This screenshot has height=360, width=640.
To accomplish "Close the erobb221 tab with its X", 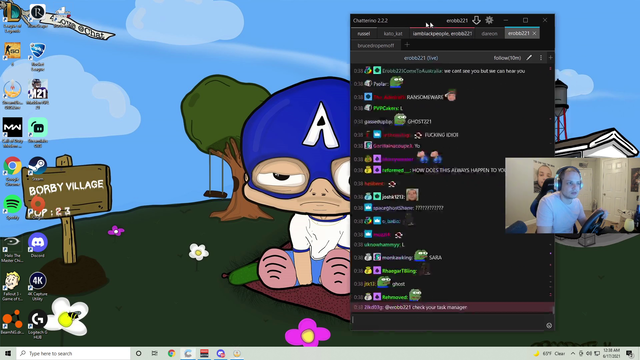I will click(534, 33).
